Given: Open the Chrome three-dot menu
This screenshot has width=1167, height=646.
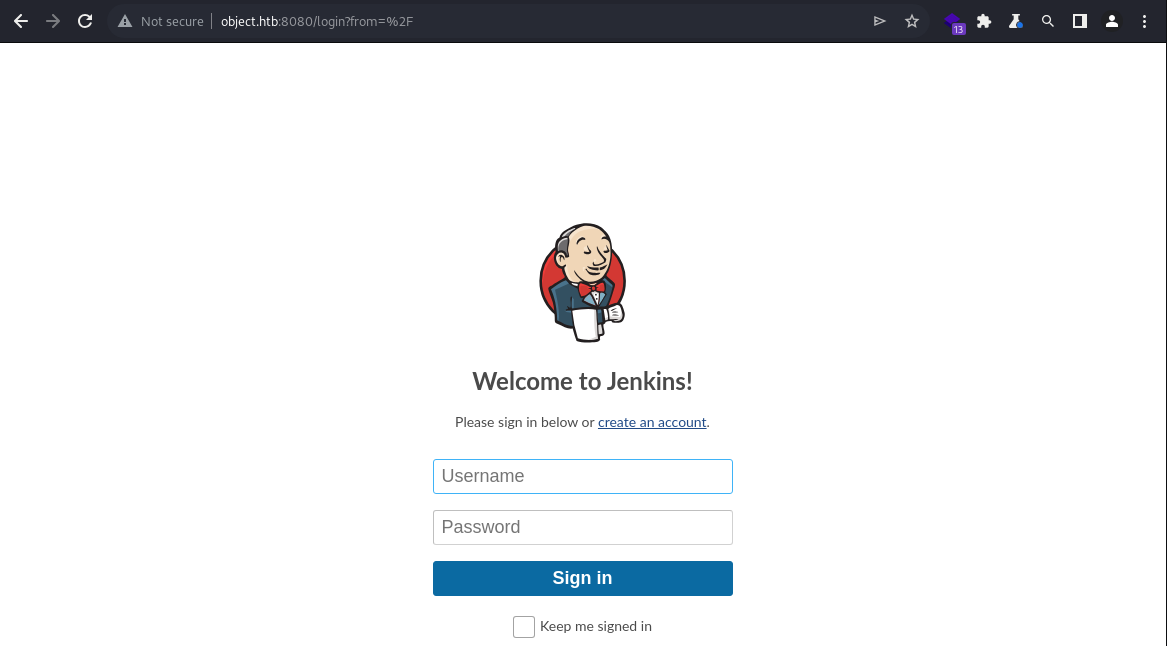Looking at the screenshot, I should (1145, 21).
